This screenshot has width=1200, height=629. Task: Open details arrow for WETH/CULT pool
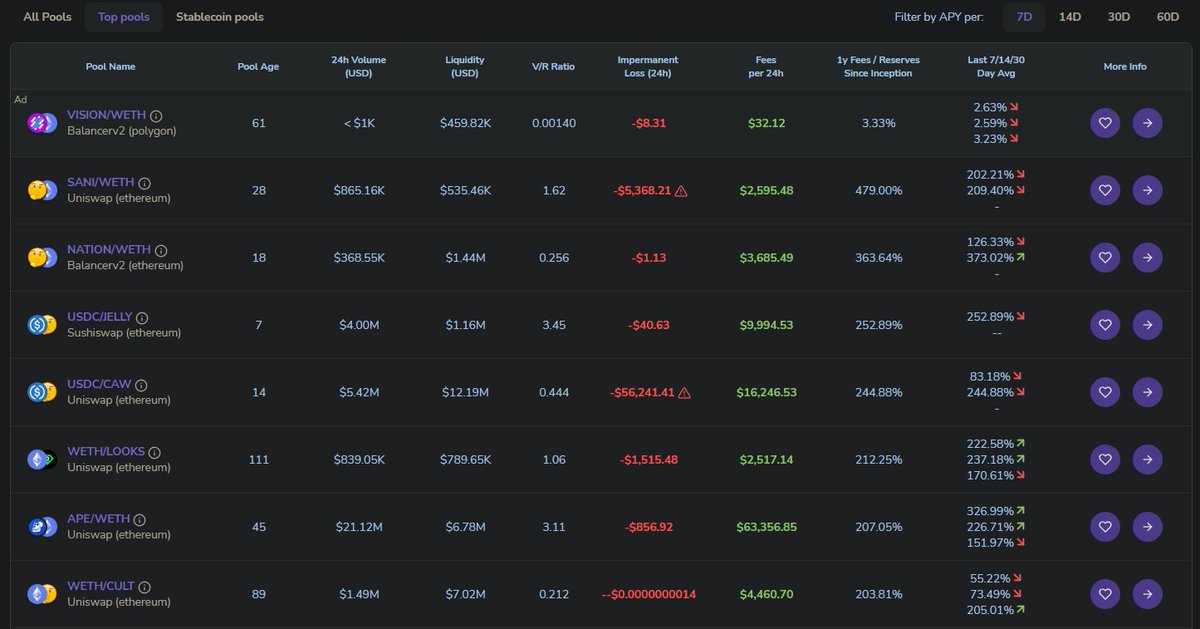(x=1147, y=594)
